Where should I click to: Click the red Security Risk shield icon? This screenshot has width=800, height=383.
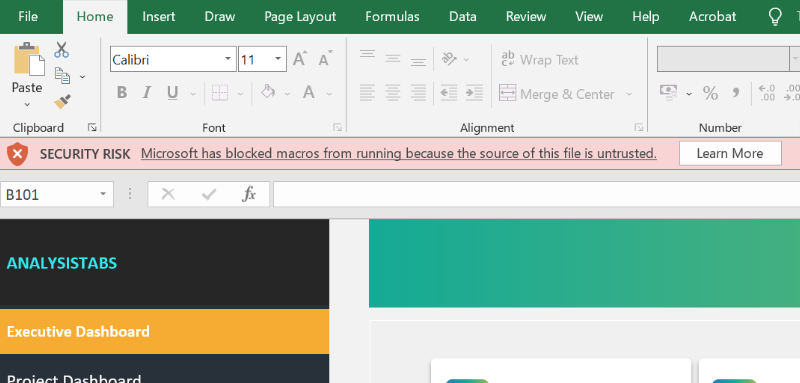(18, 154)
